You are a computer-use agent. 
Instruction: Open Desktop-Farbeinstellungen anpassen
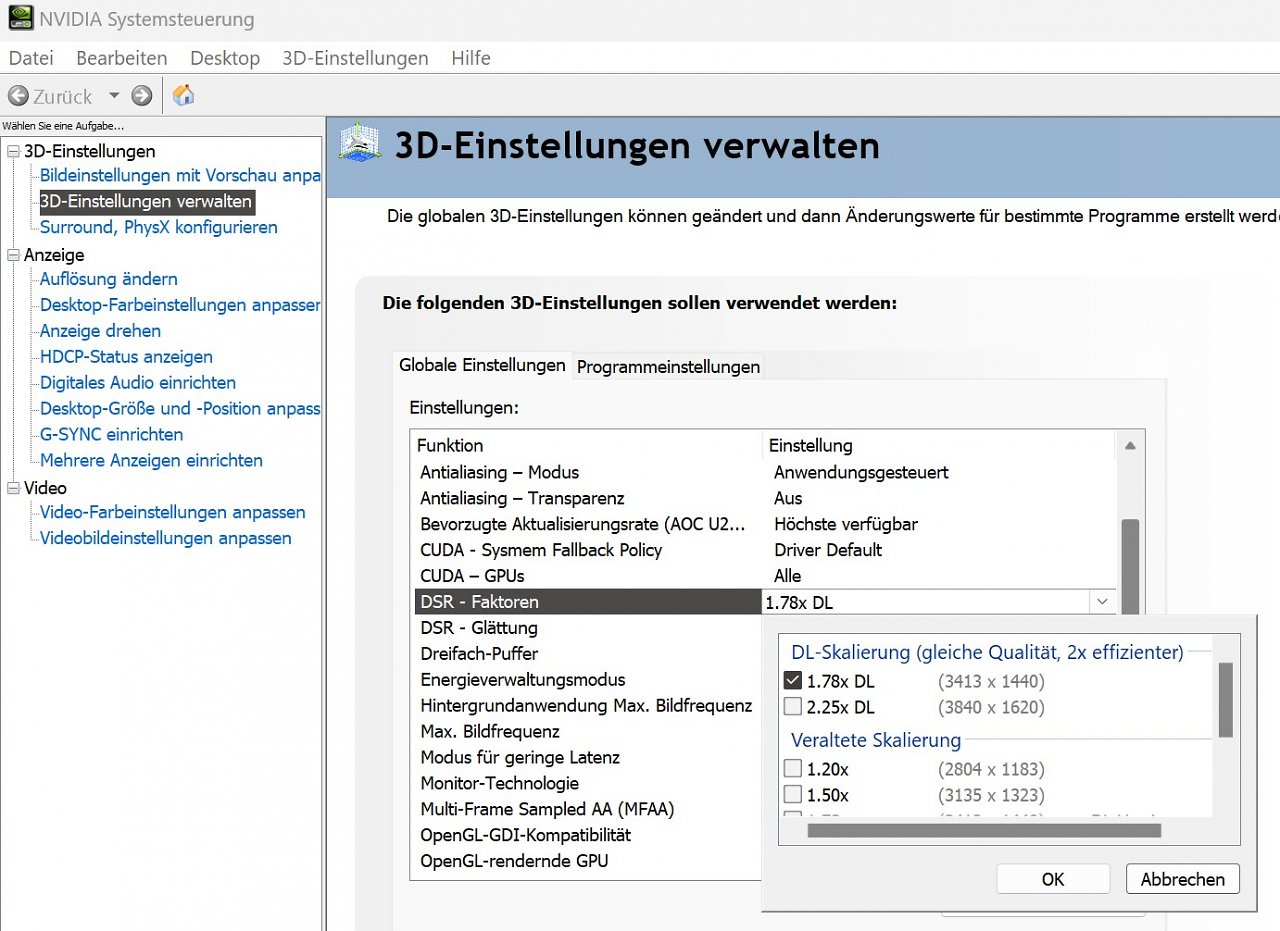tap(180, 305)
